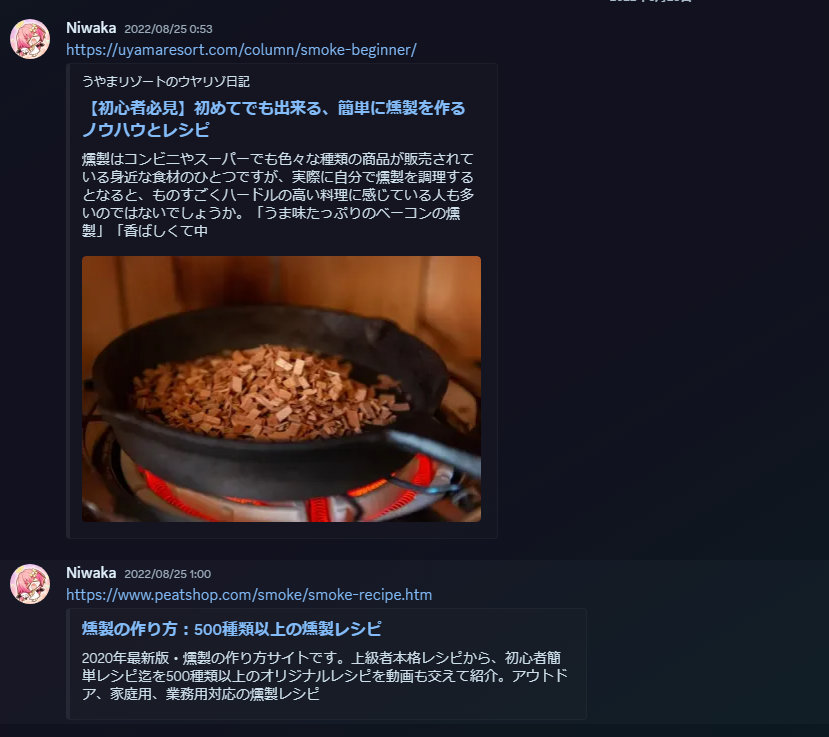Click the site name うやまリゾートのウヤリゾ日記
Viewport: 829px width, 737px height.
(x=165, y=81)
